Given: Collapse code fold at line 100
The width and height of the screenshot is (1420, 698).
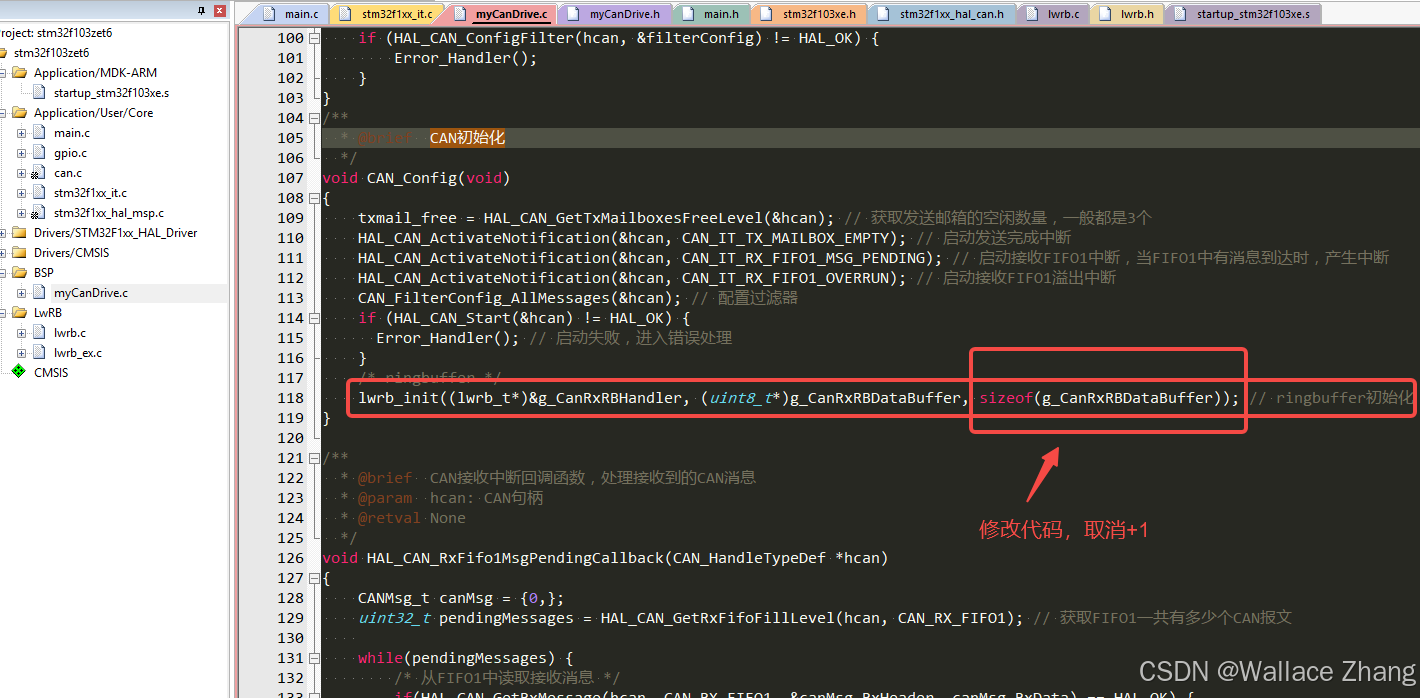Looking at the screenshot, I should 315,38.
